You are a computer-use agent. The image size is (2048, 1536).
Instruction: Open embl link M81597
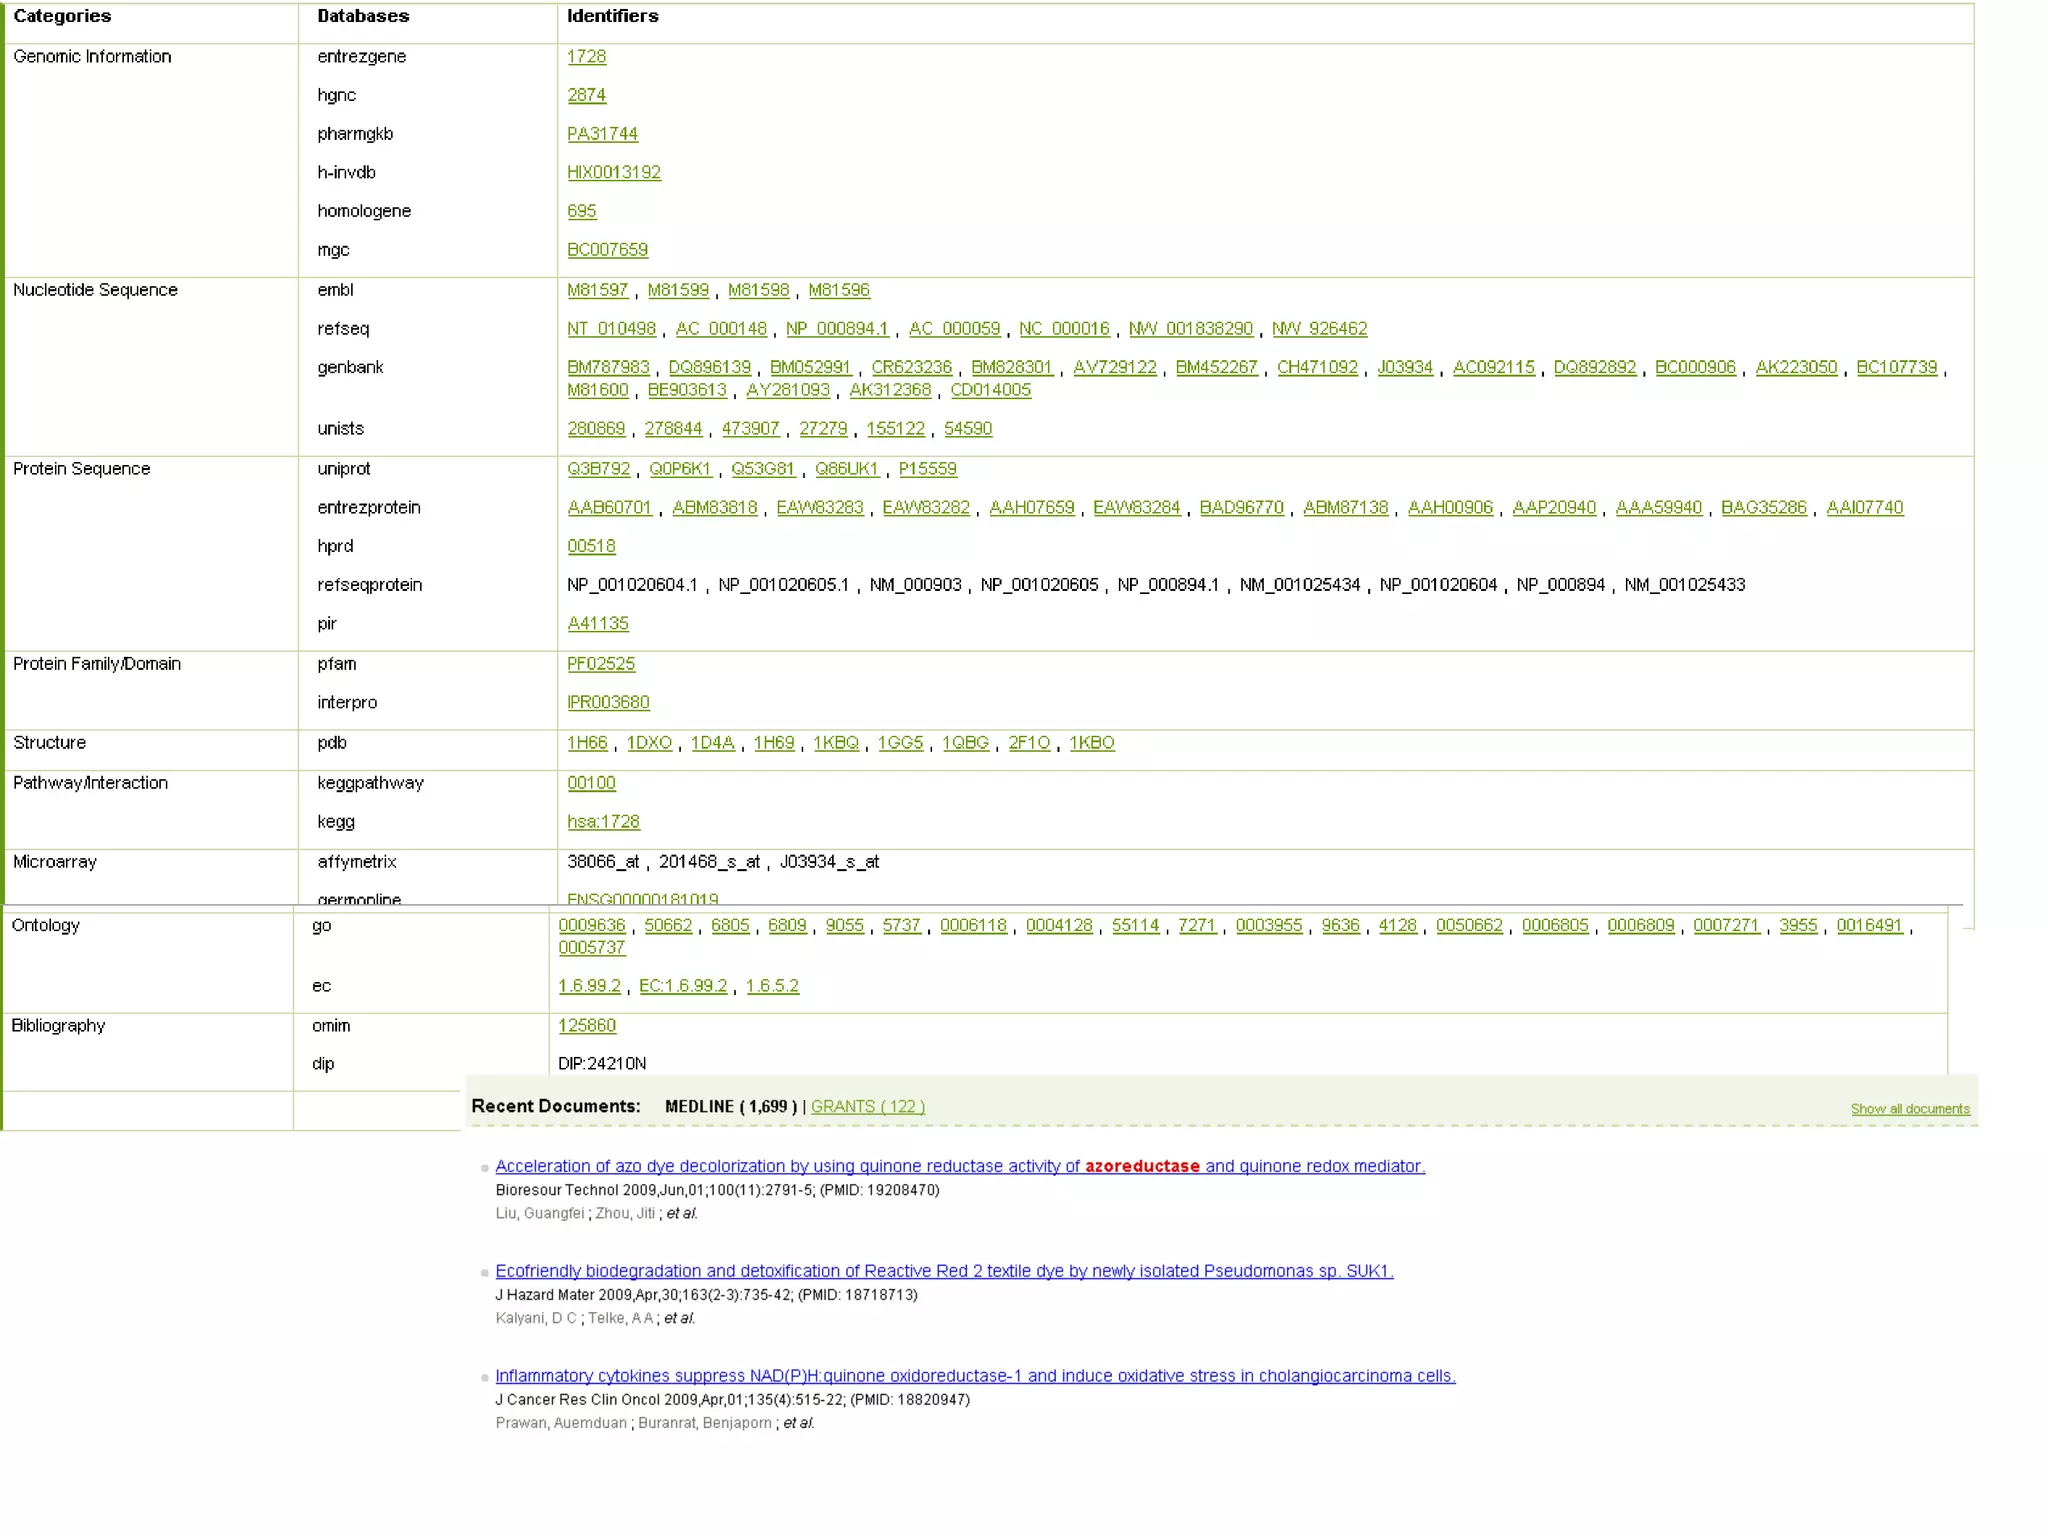click(597, 290)
